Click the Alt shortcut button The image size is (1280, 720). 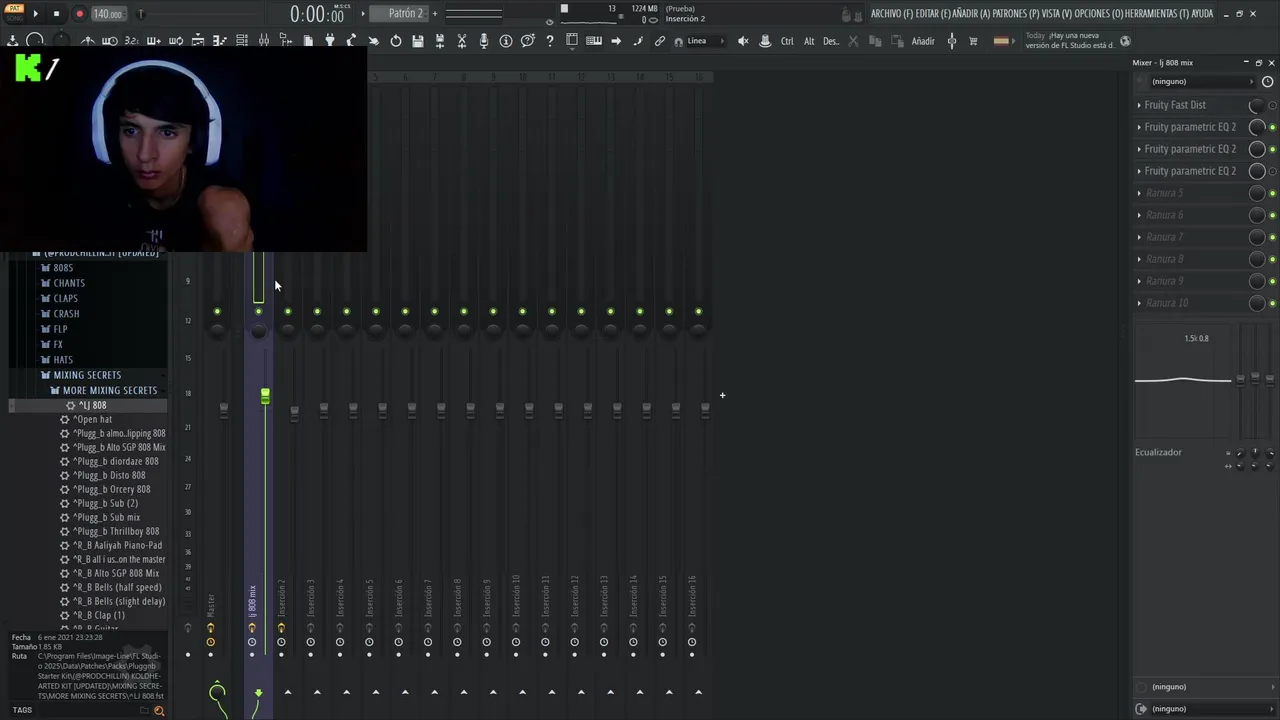(809, 41)
